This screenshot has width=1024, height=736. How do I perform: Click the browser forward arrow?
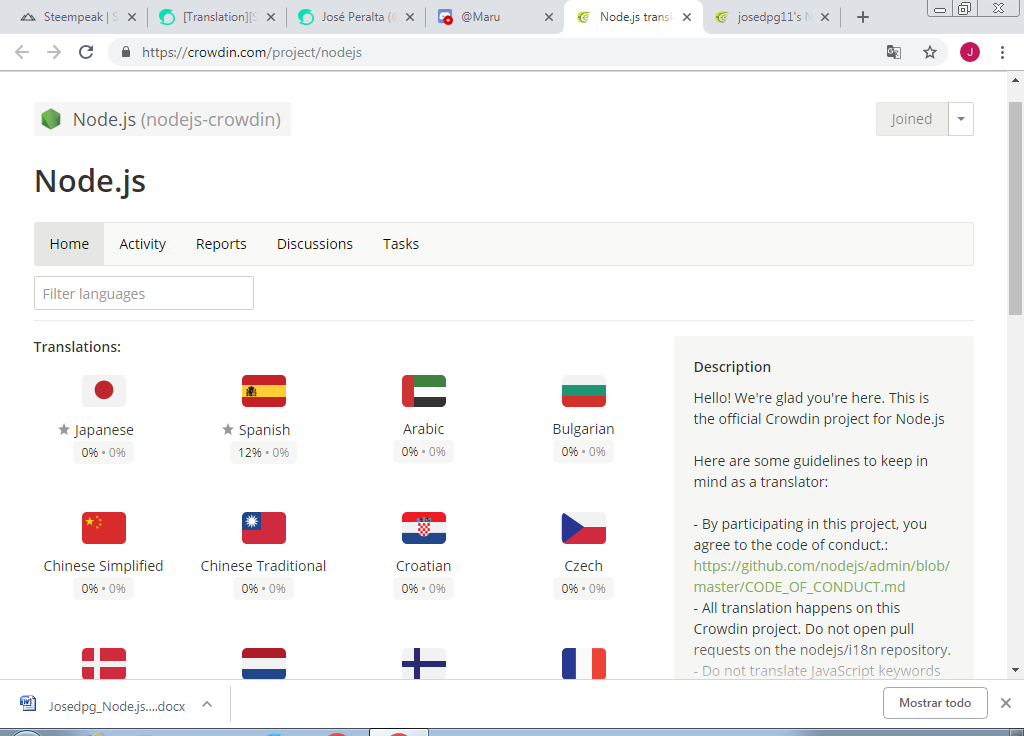point(54,52)
